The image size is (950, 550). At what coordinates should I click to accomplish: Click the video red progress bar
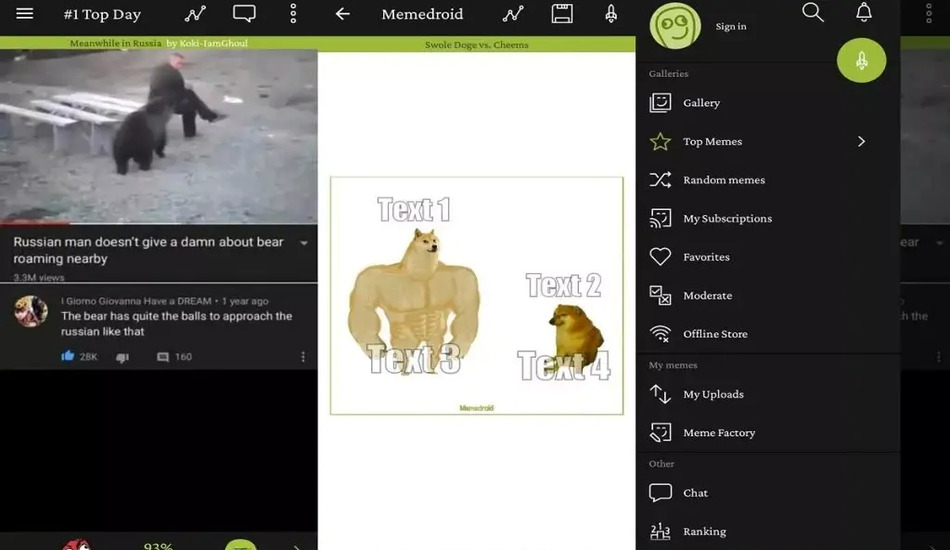click(x=35, y=223)
